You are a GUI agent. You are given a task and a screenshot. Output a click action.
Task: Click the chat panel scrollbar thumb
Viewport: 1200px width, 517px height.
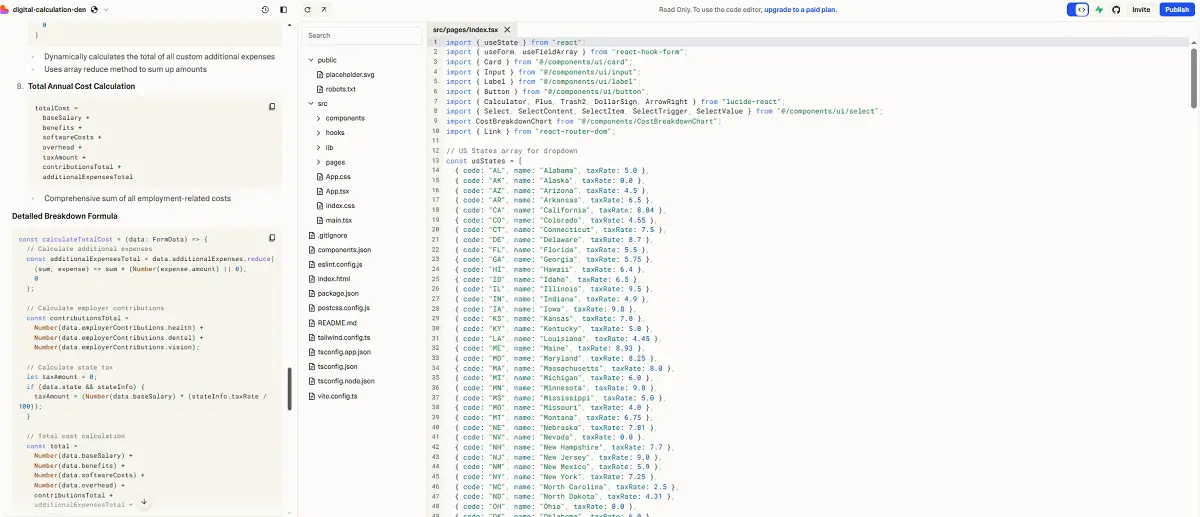291,389
